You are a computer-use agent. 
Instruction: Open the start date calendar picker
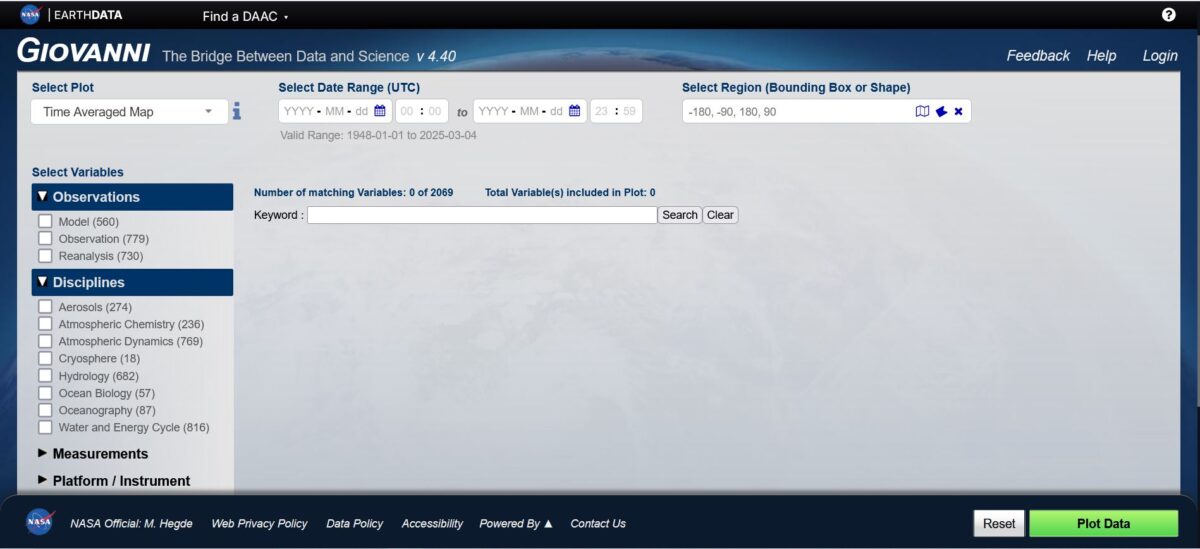[x=380, y=112]
